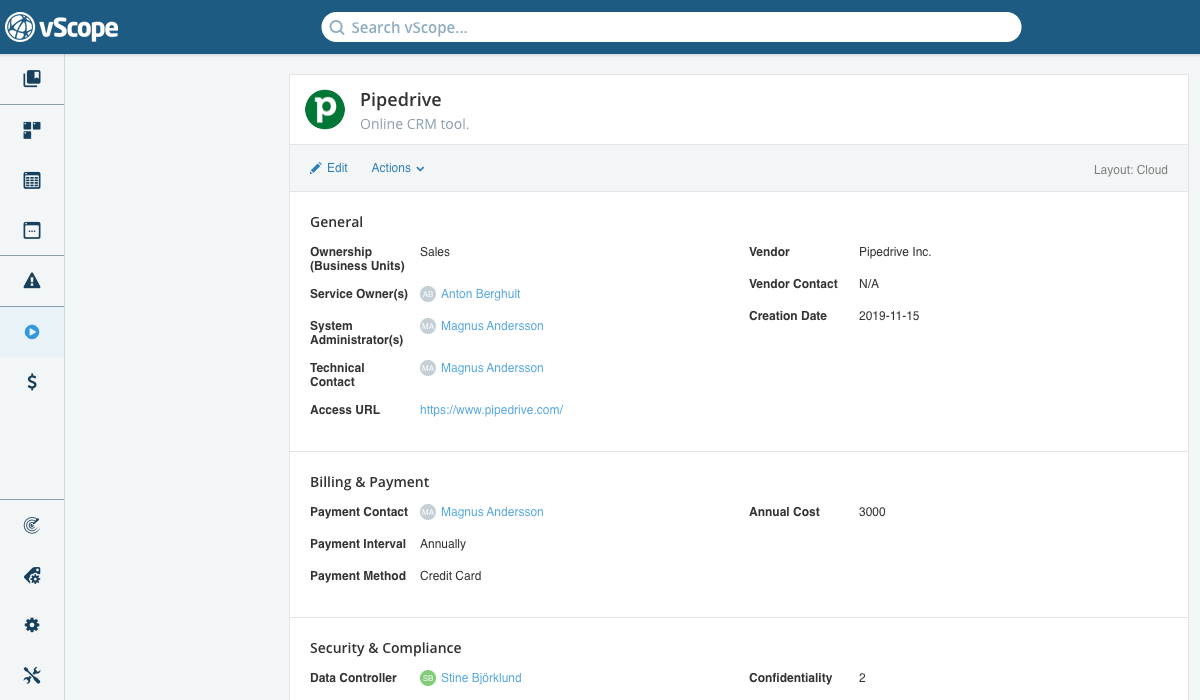The image size is (1200, 700).
Task: Open Payment Contact Magnus Andersson link
Action: click(x=492, y=512)
